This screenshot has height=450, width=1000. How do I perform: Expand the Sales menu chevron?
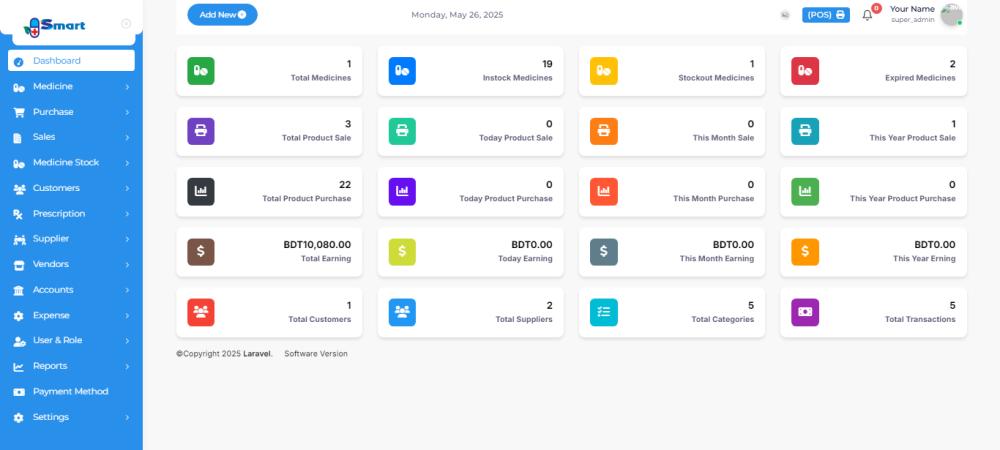pyautogui.click(x=127, y=138)
